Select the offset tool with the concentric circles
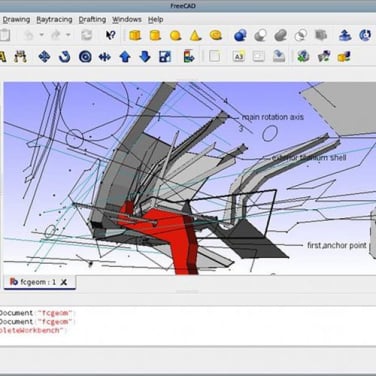 [x=85, y=57]
